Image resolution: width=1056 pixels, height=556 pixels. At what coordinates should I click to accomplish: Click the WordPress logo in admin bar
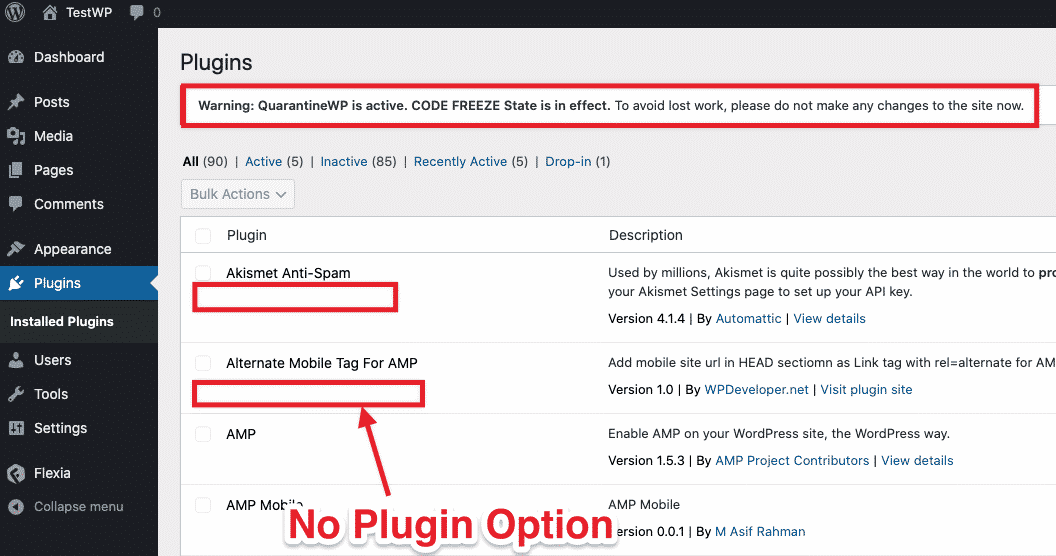click(16, 14)
